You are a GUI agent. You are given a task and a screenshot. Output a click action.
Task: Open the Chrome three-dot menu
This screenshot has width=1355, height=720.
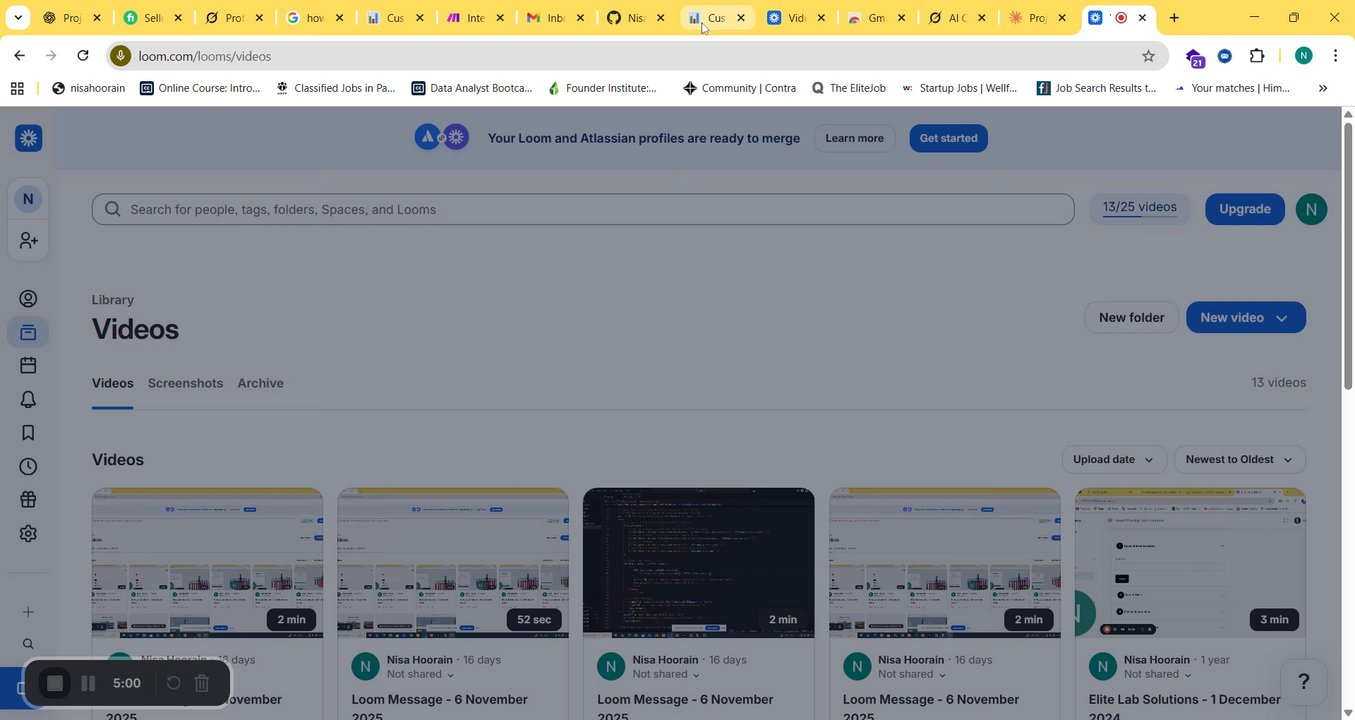[x=1335, y=56]
